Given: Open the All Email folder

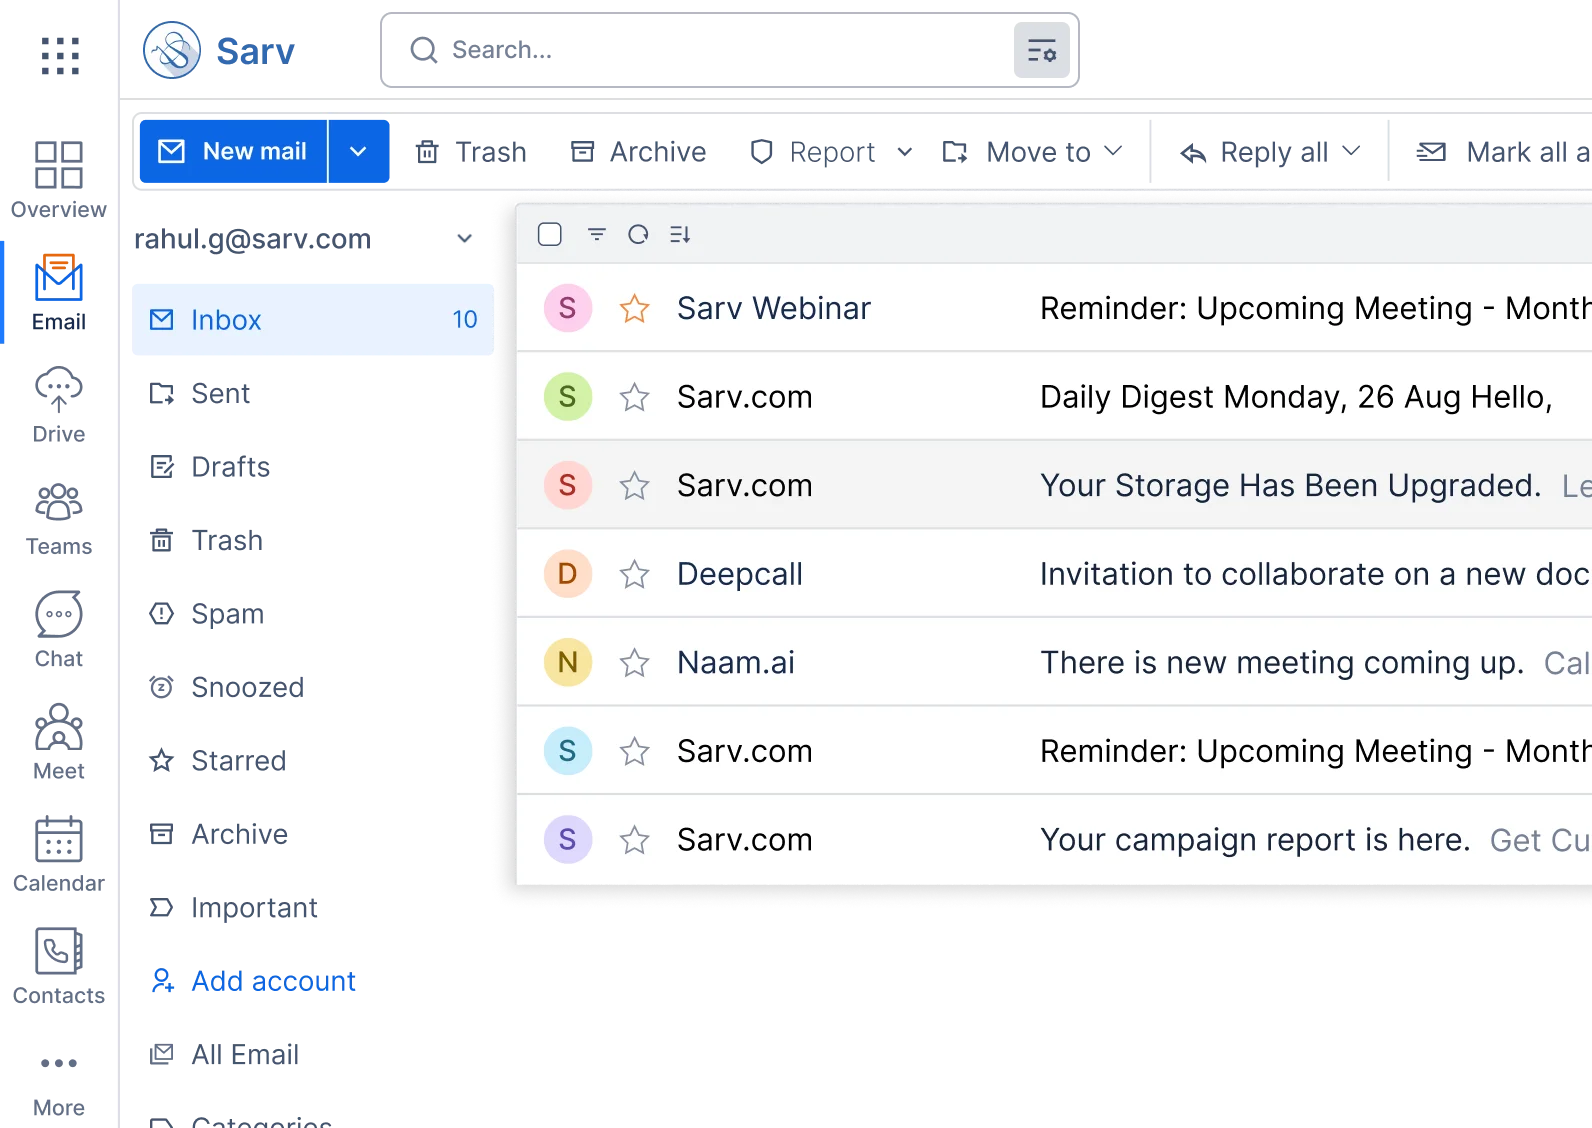Looking at the screenshot, I should [x=313, y=1055].
